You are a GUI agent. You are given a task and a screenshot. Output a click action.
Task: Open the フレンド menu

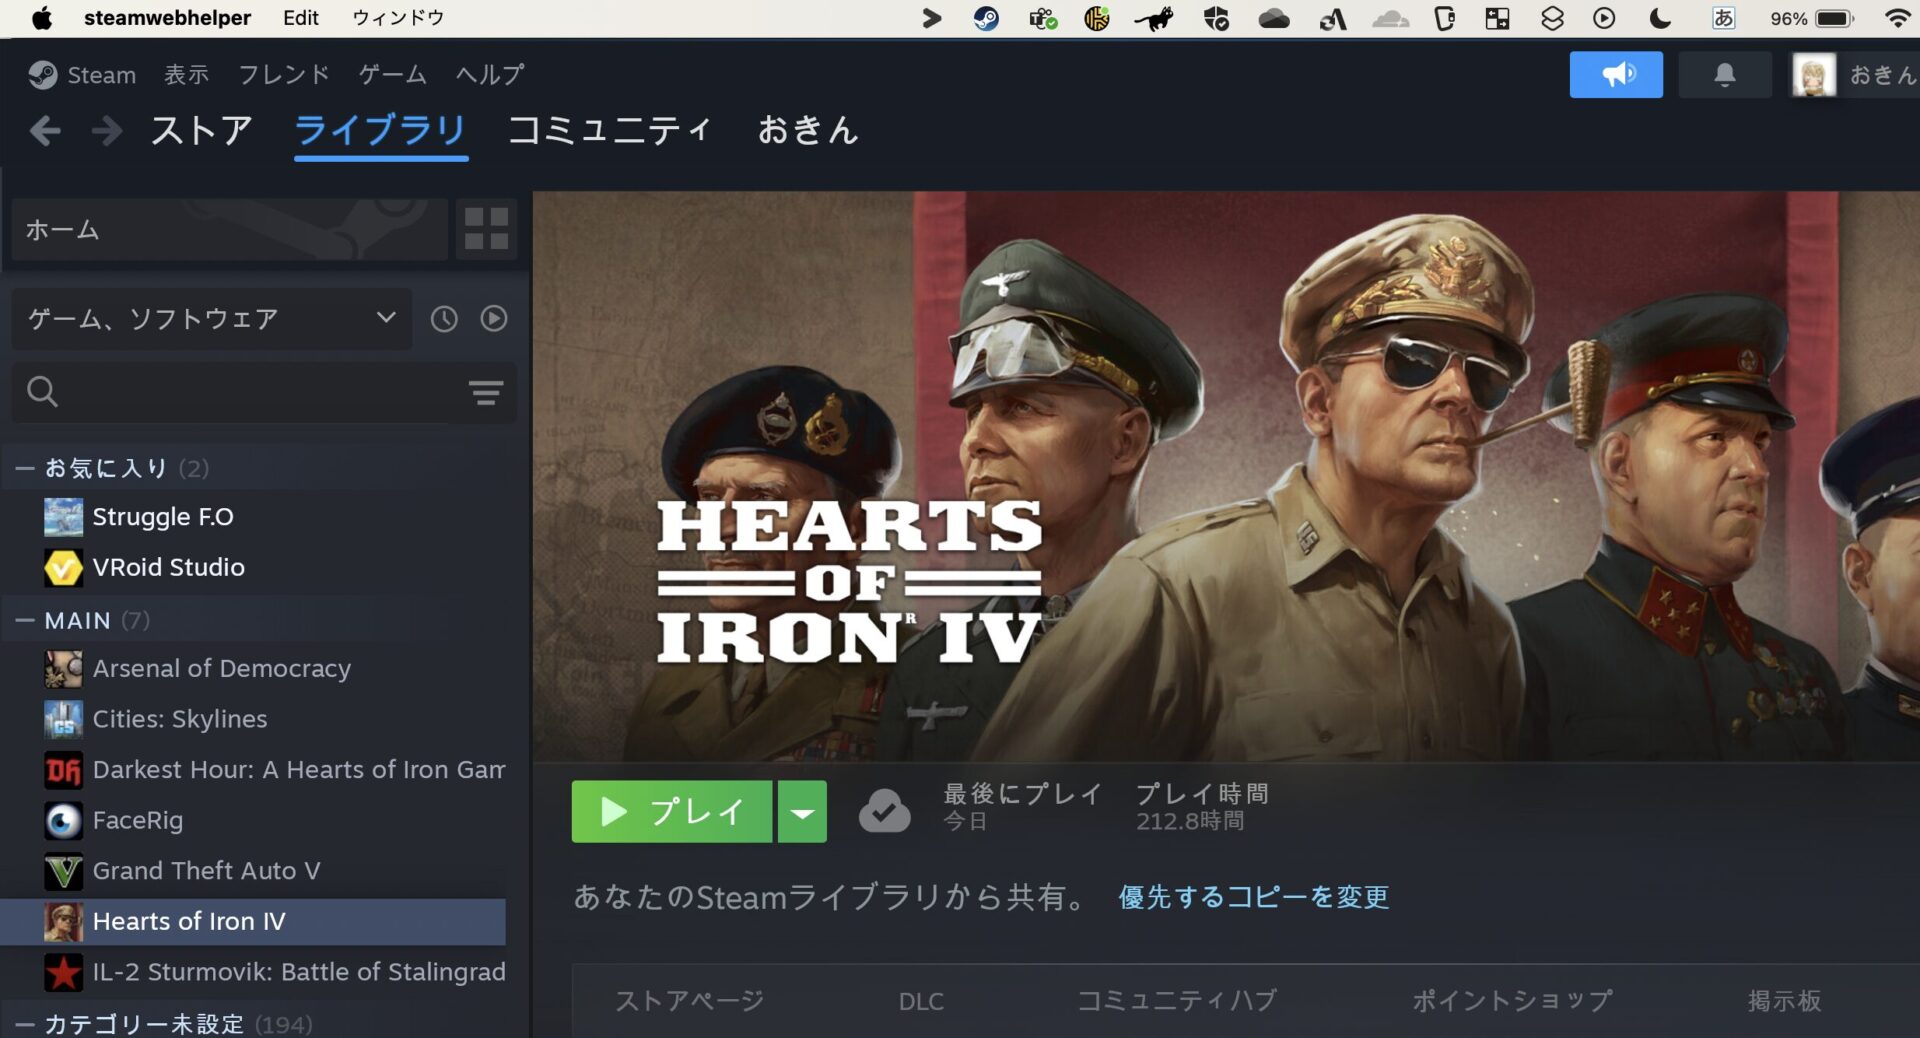284,75
